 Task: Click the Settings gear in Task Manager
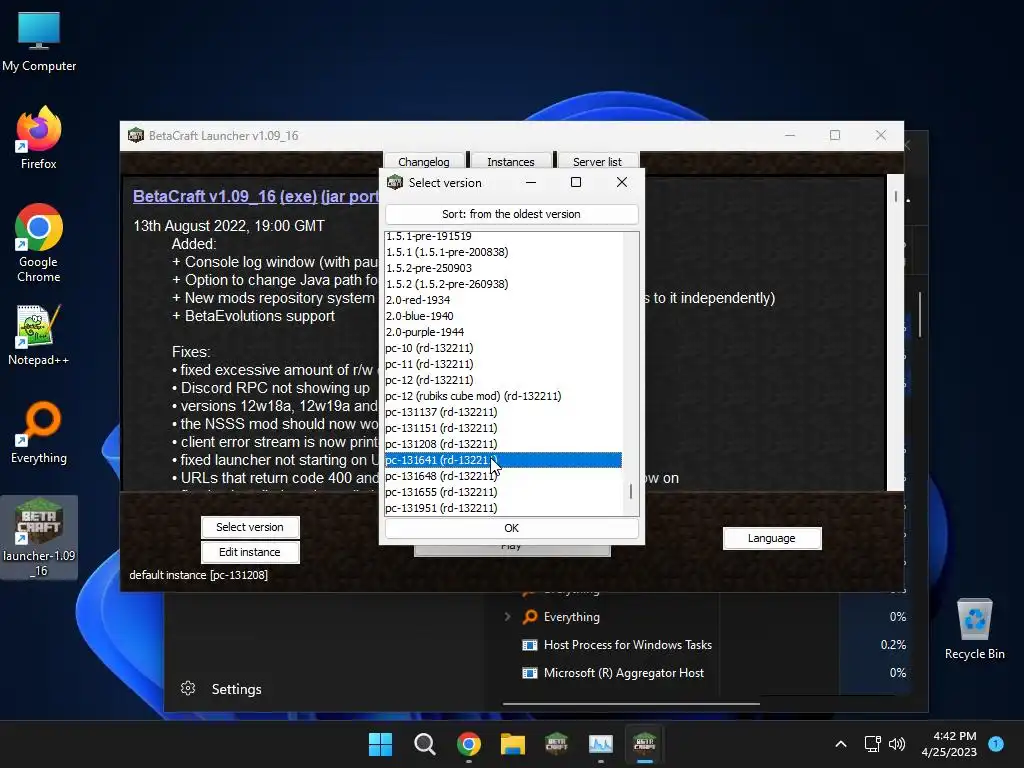188,688
